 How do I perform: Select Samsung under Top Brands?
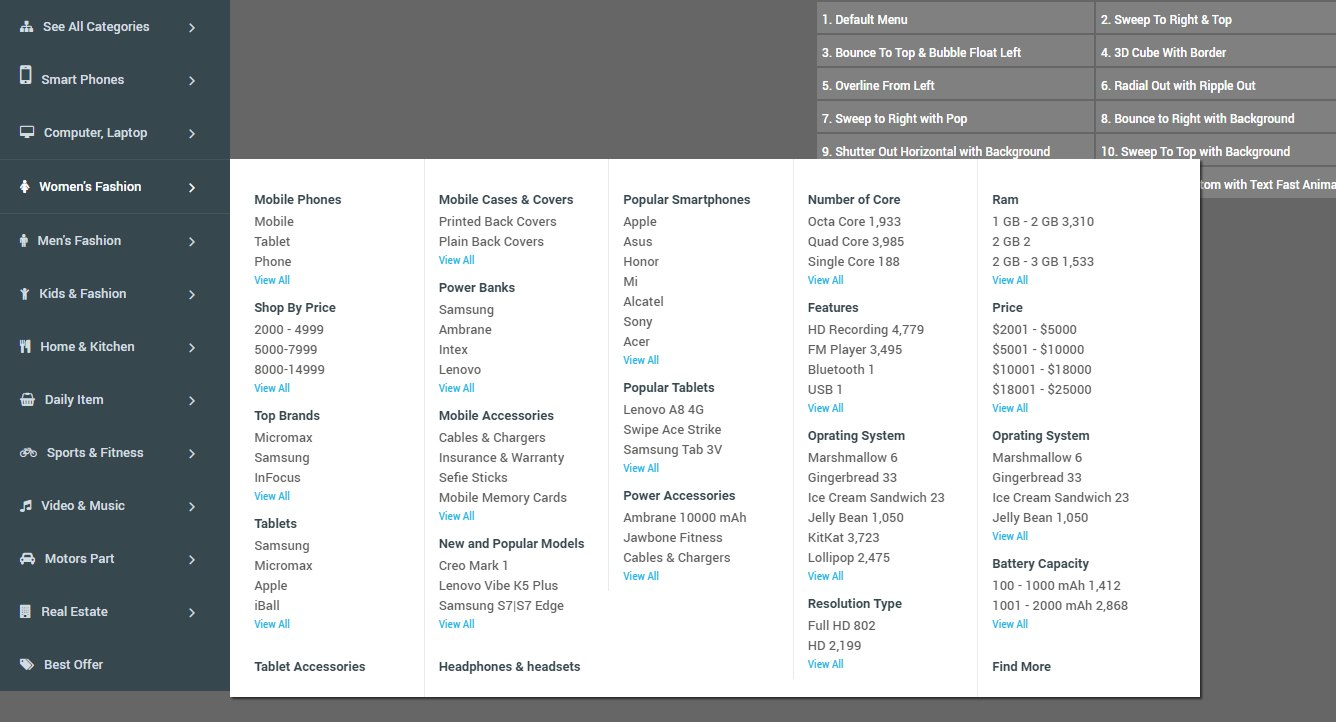point(281,457)
